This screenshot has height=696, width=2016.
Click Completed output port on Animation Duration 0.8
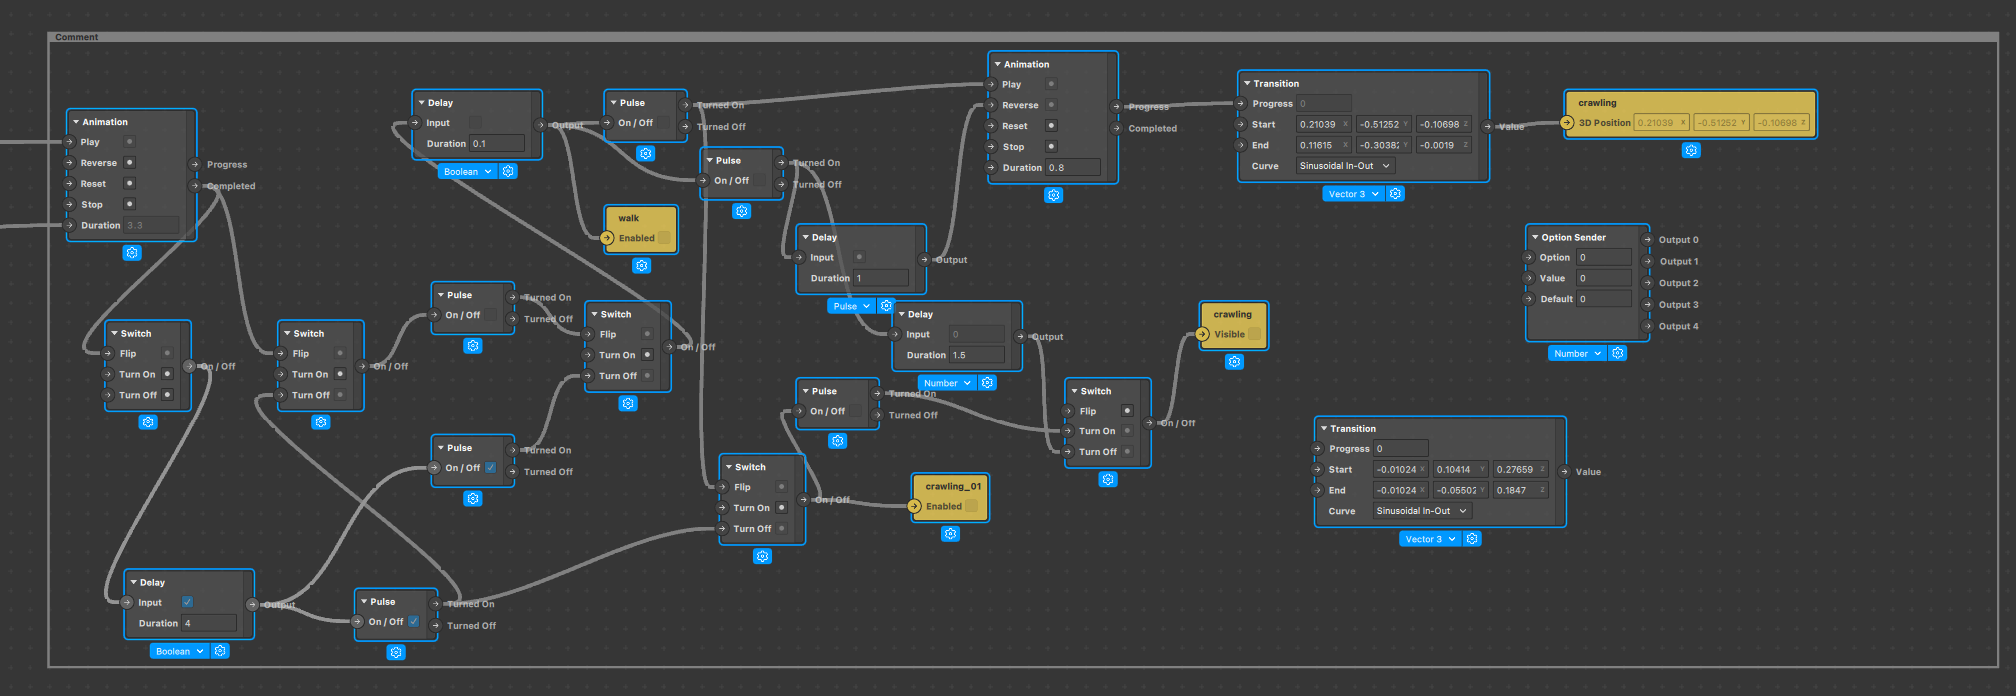[1116, 128]
